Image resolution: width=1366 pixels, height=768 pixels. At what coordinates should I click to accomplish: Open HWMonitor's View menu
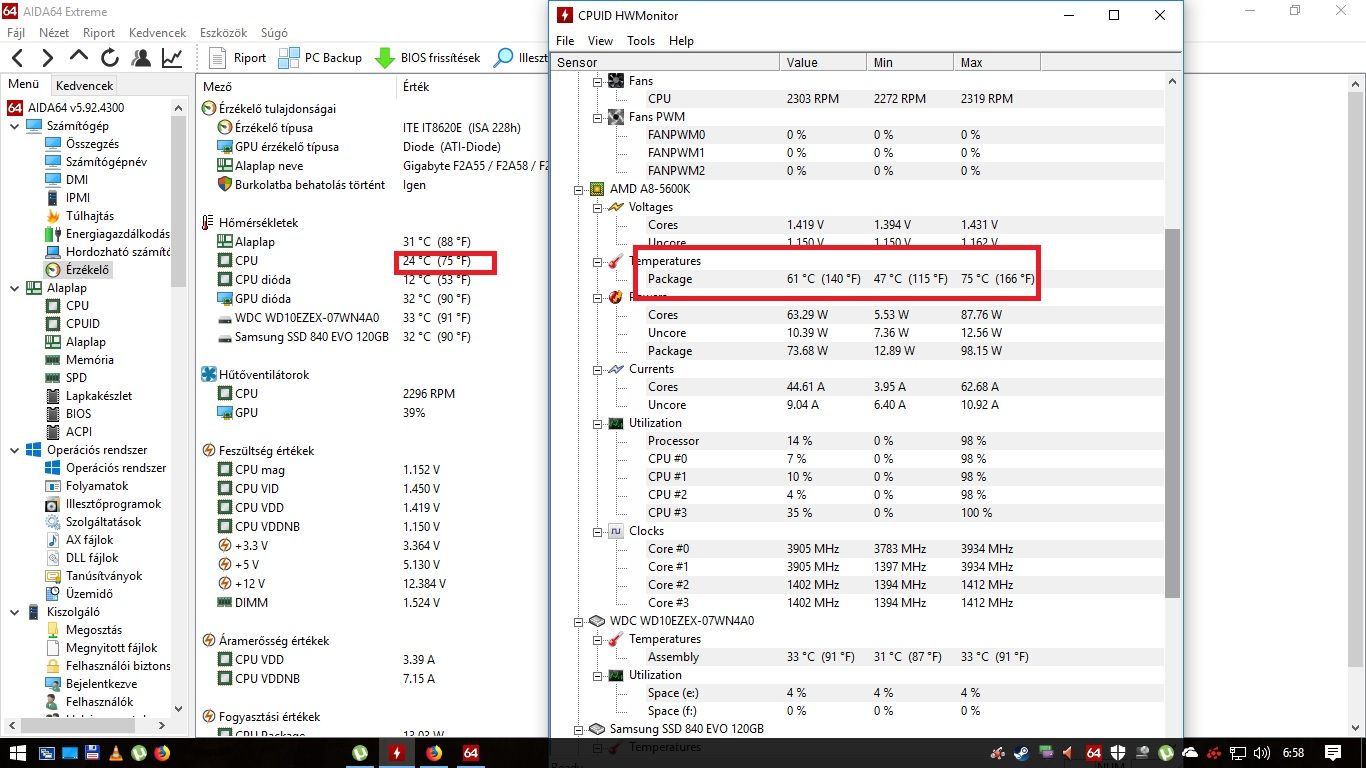click(x=600, y=41)
